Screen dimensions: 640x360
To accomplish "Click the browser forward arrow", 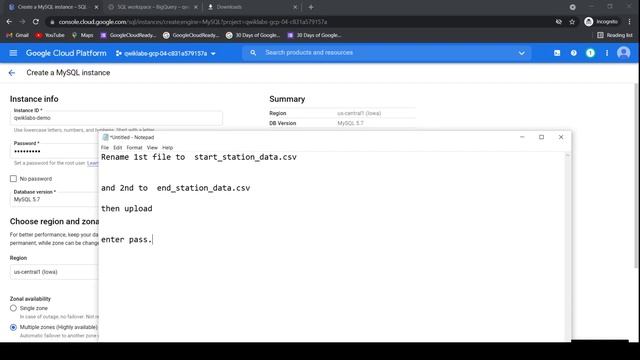I will (x=22, y=22).
